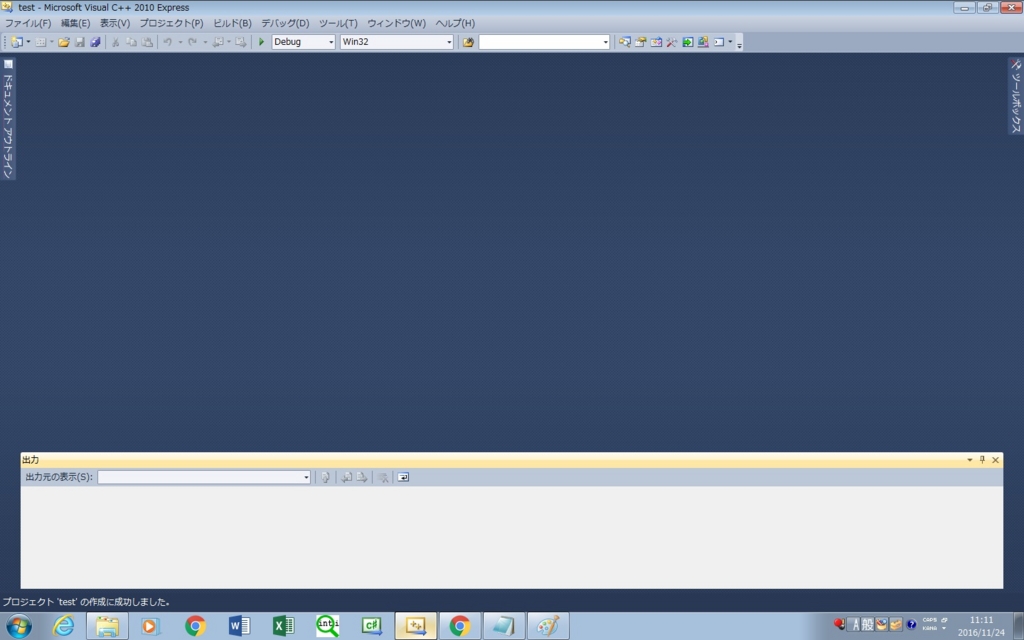Click the Redo arrow icon

pos(193,42)
